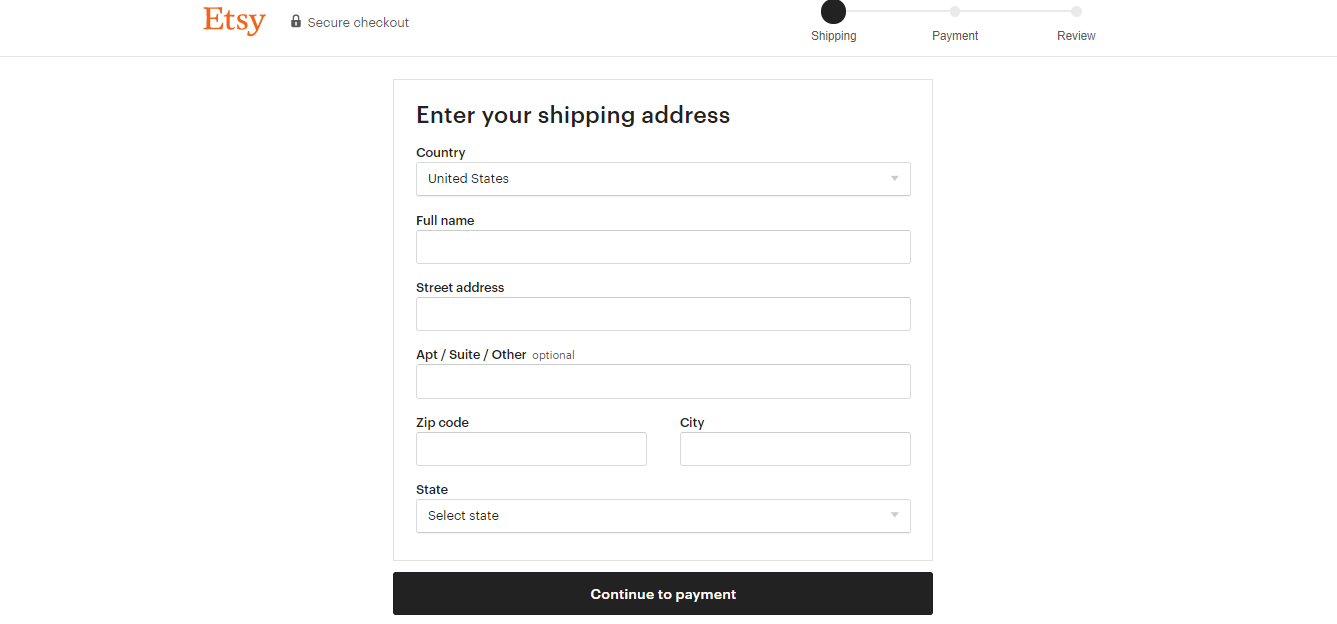Click the Etsy logo

click(234, 20)
